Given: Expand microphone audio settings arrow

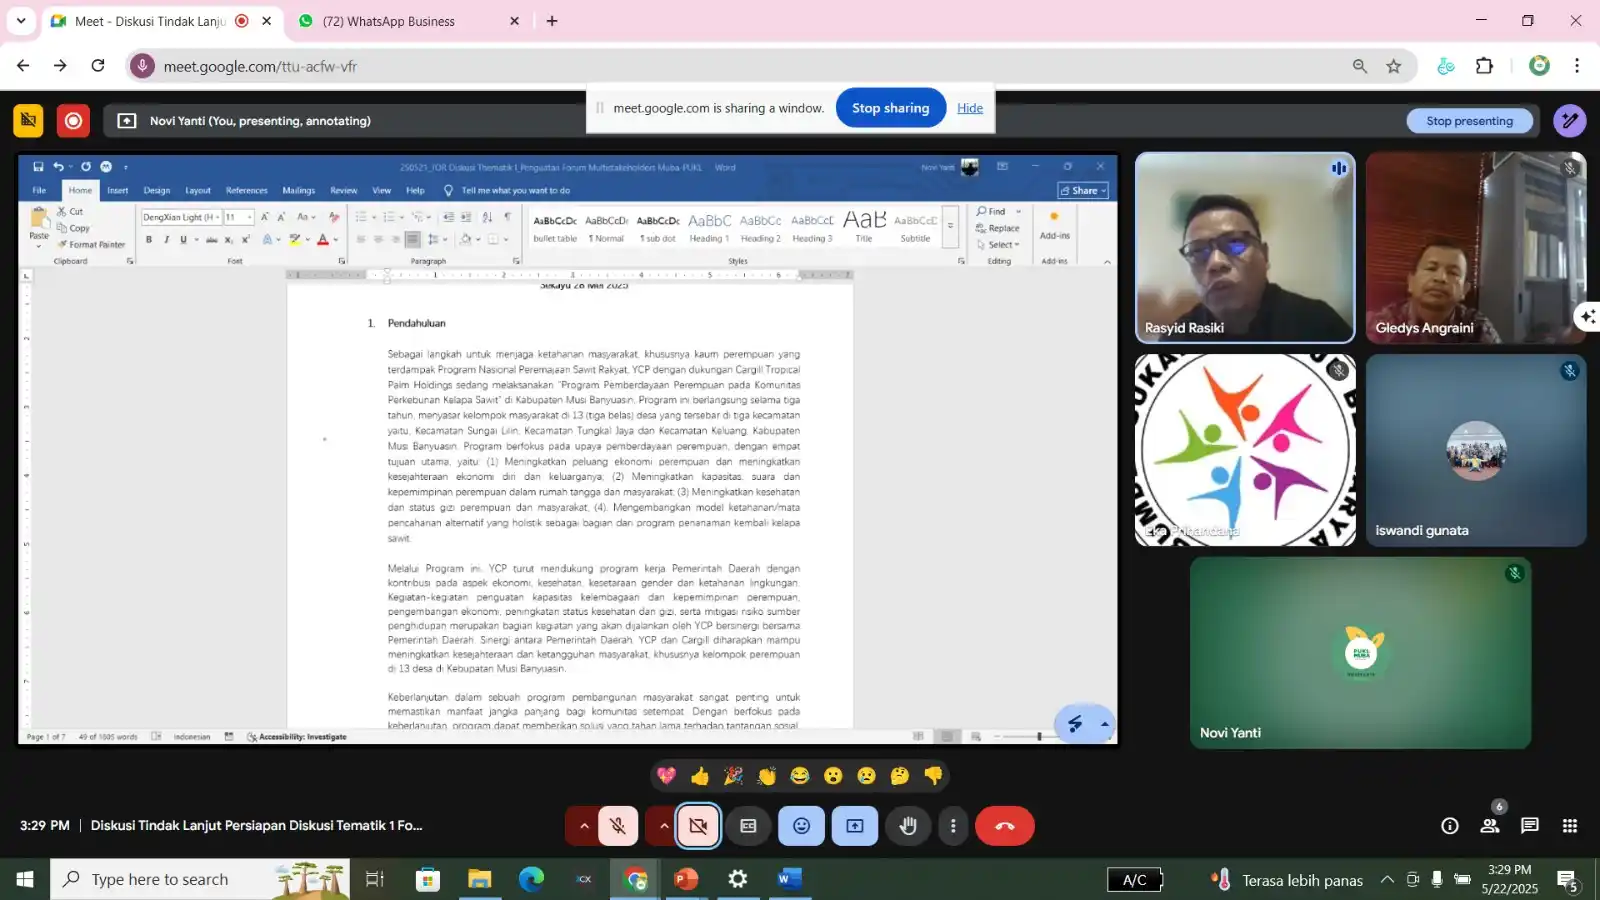Looking at the screenshot, I should 584,826.
